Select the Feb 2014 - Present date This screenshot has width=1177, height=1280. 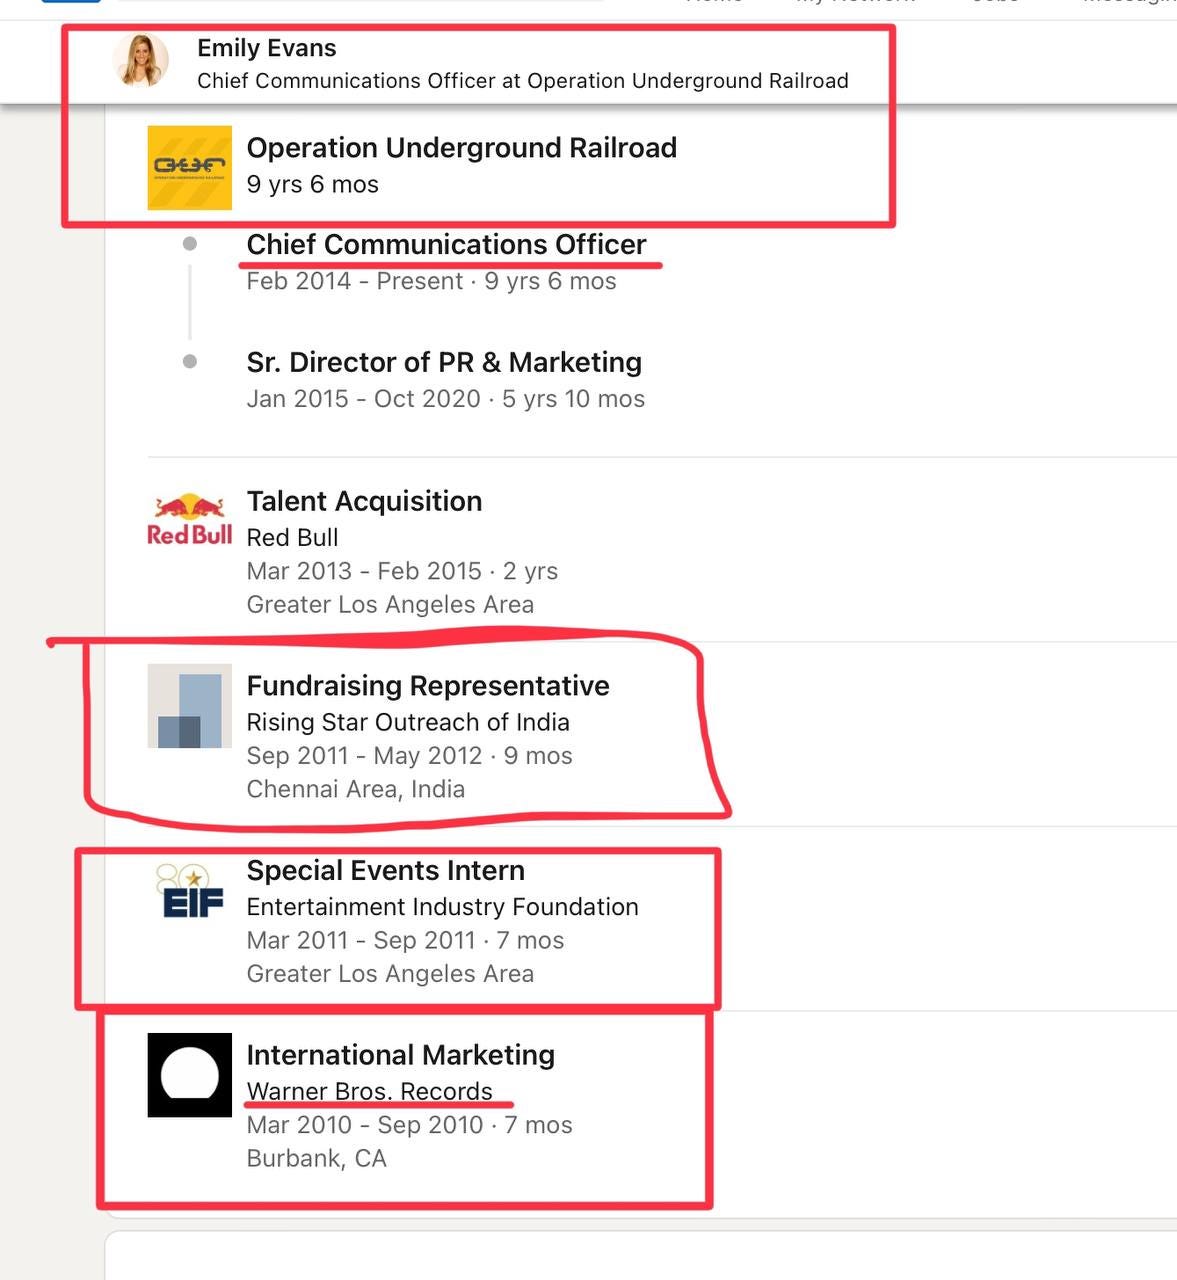coord(355,281)
